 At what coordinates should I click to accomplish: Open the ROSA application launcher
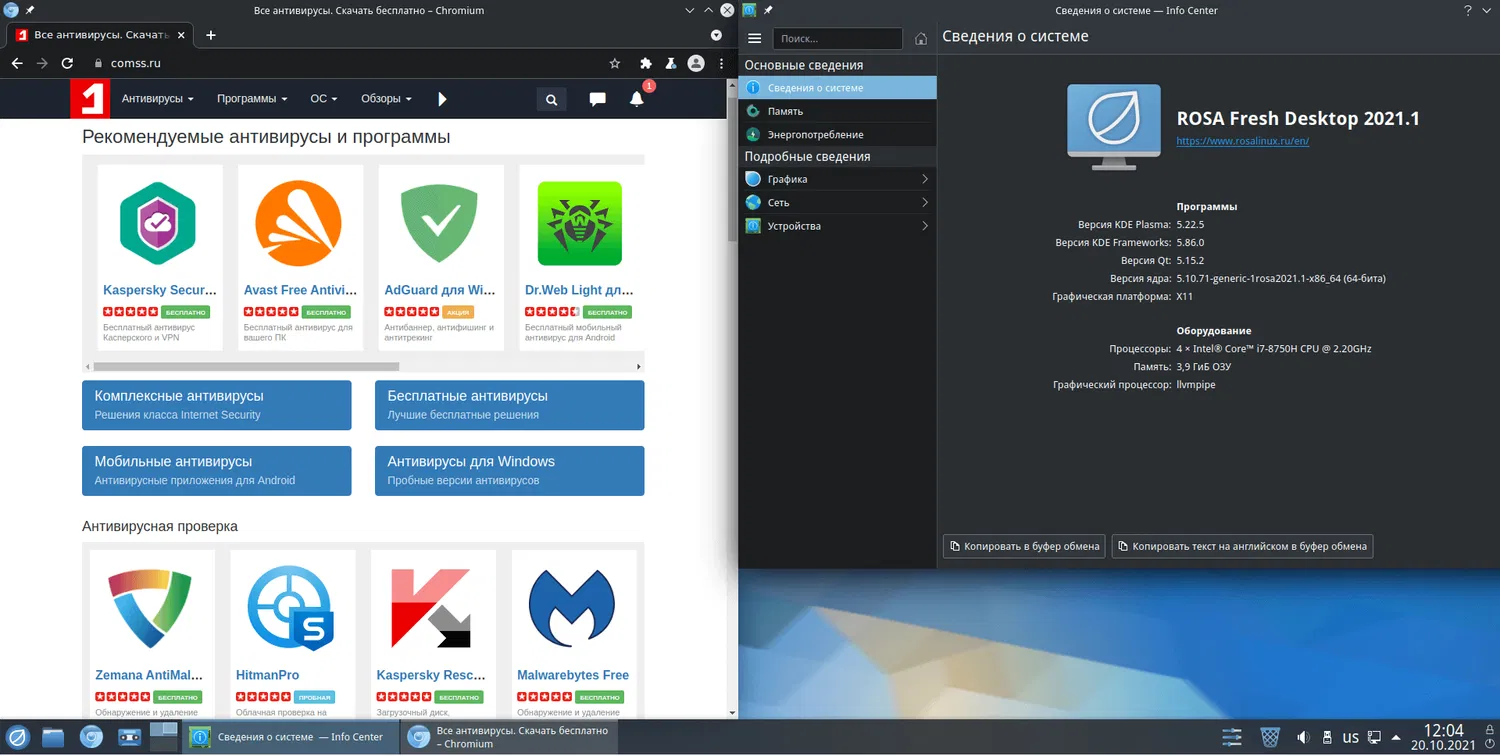pos(17,738)
